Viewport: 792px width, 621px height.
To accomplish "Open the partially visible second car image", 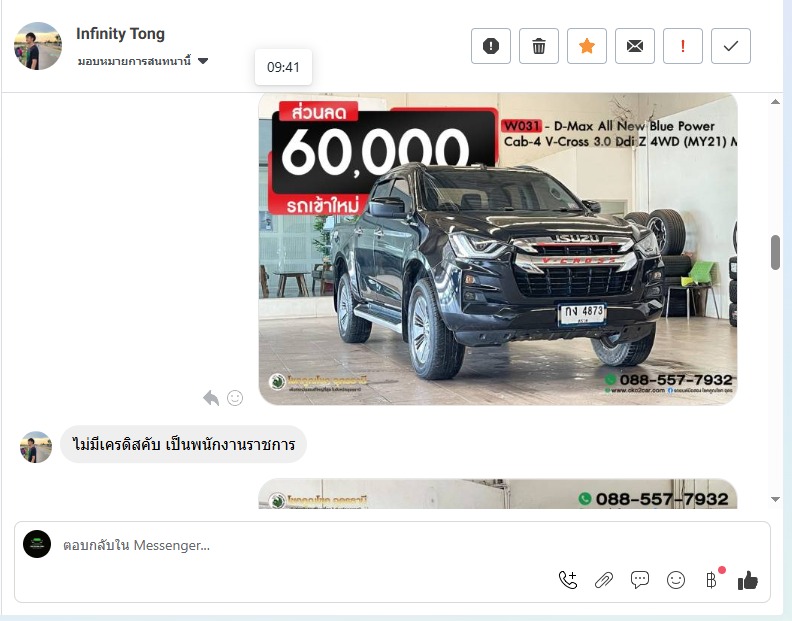I will [x=498, y=494].
